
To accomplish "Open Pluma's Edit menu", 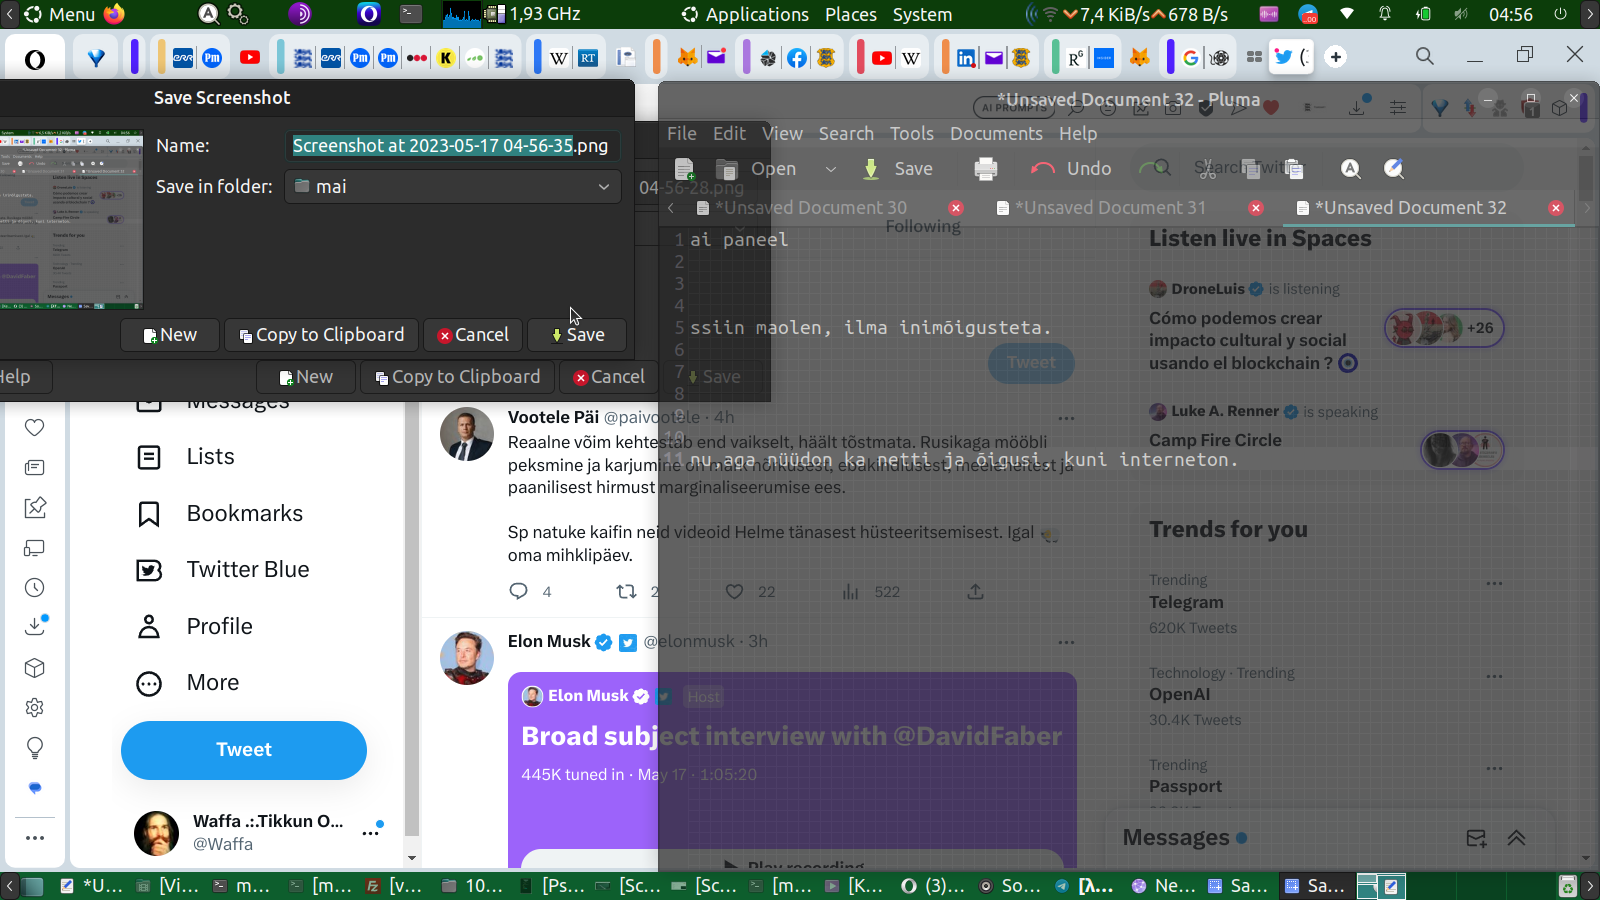I will point(729,134).
